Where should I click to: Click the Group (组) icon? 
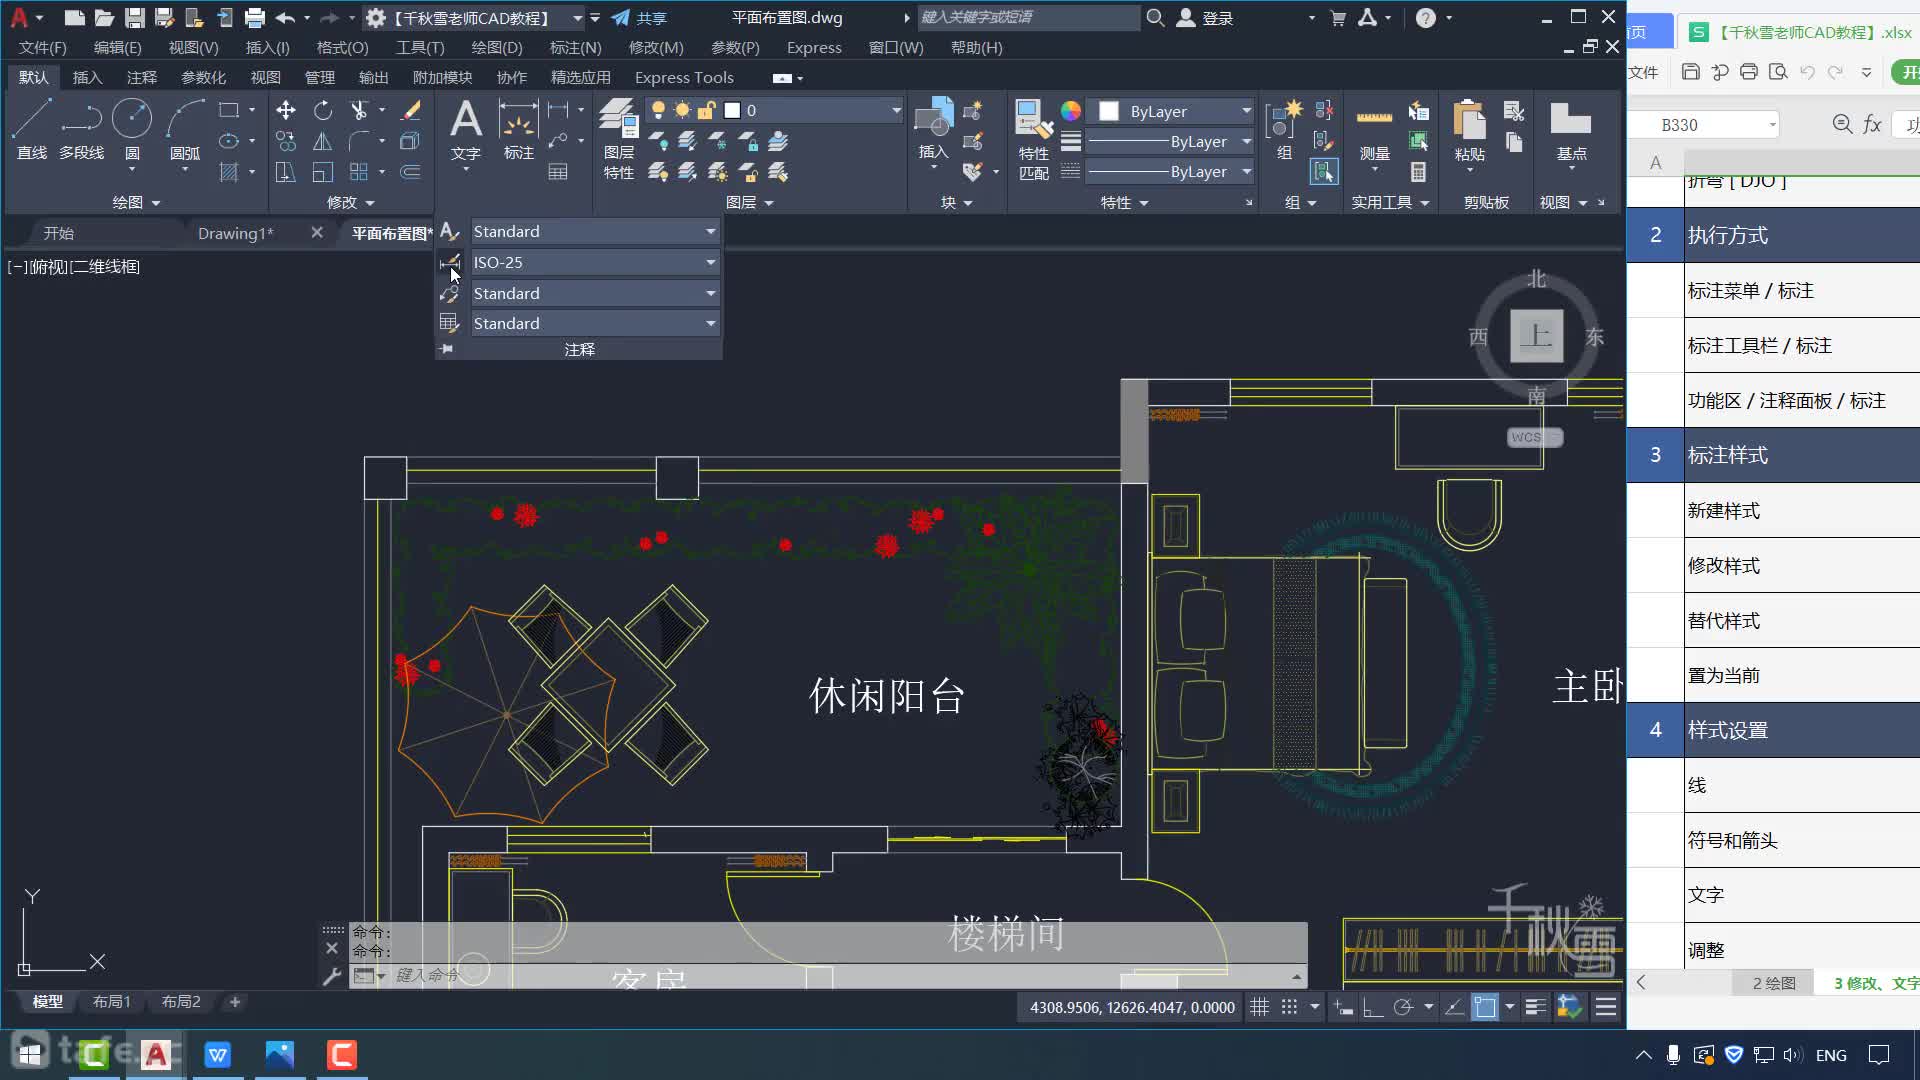point(1284,130)
